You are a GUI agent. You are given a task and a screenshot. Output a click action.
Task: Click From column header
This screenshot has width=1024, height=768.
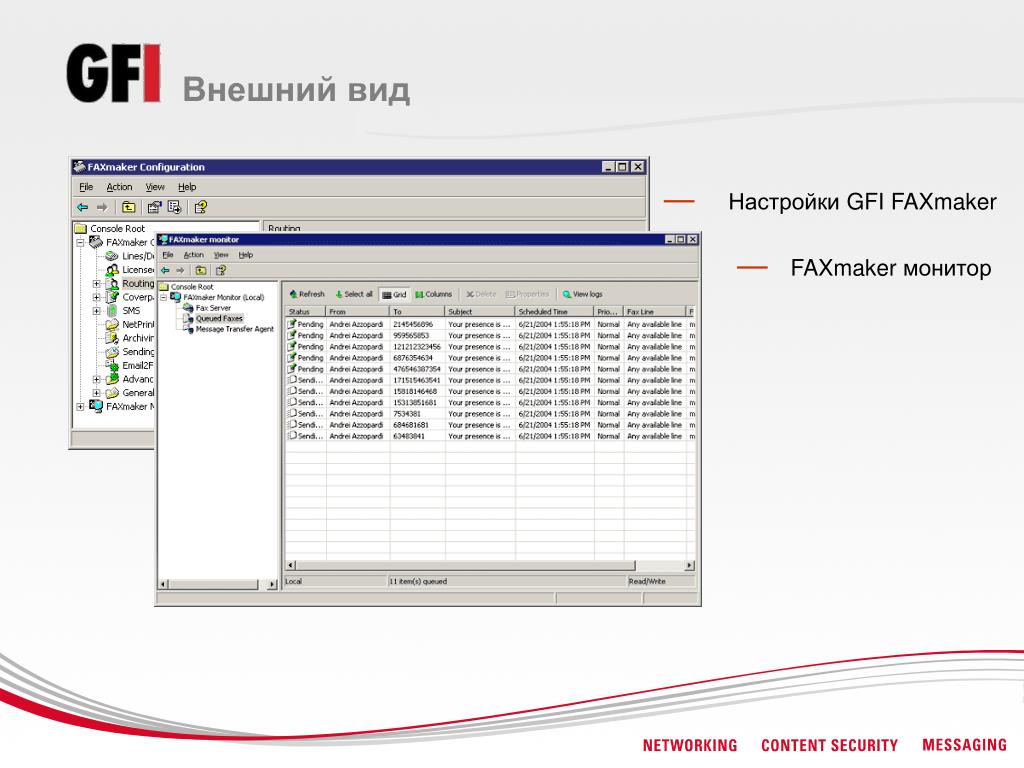pyautogui.click(x=358, y=312)
